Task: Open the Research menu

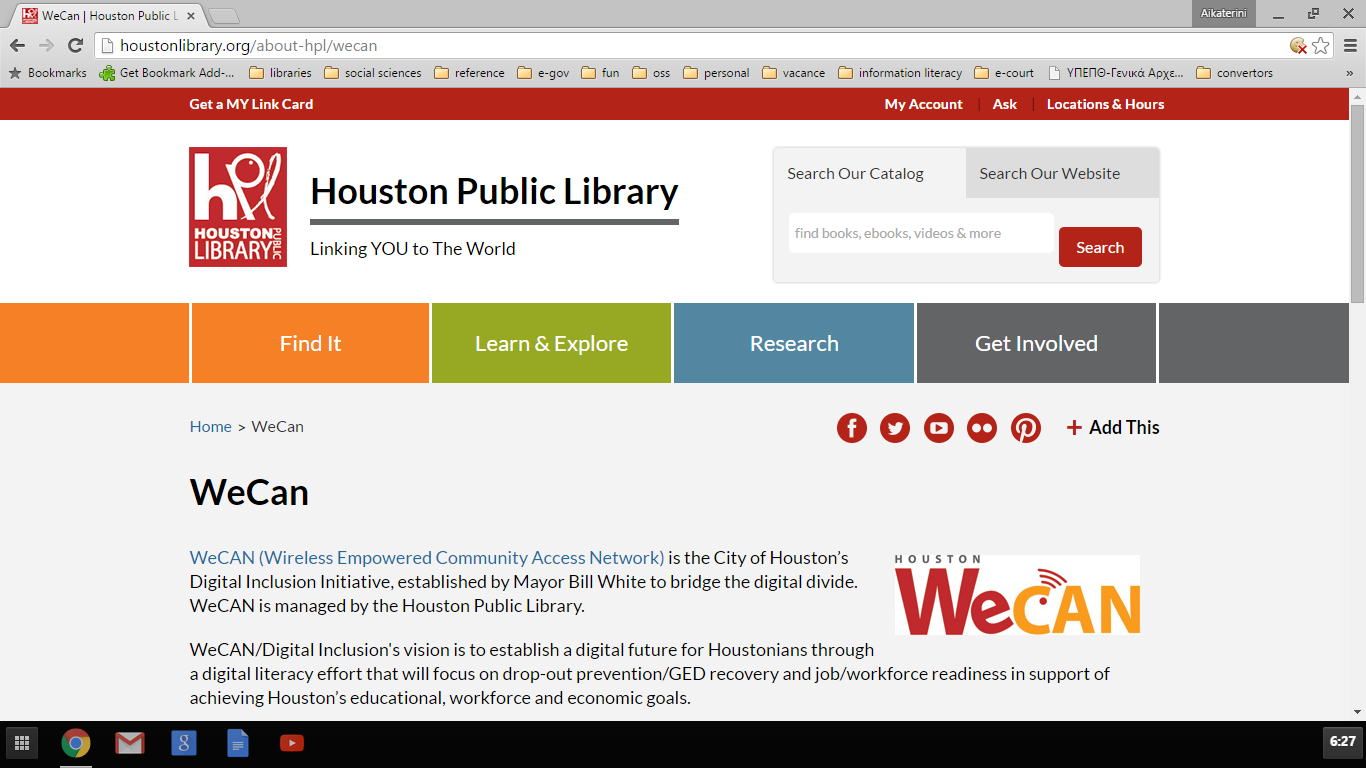Action: tap(794, 343)
